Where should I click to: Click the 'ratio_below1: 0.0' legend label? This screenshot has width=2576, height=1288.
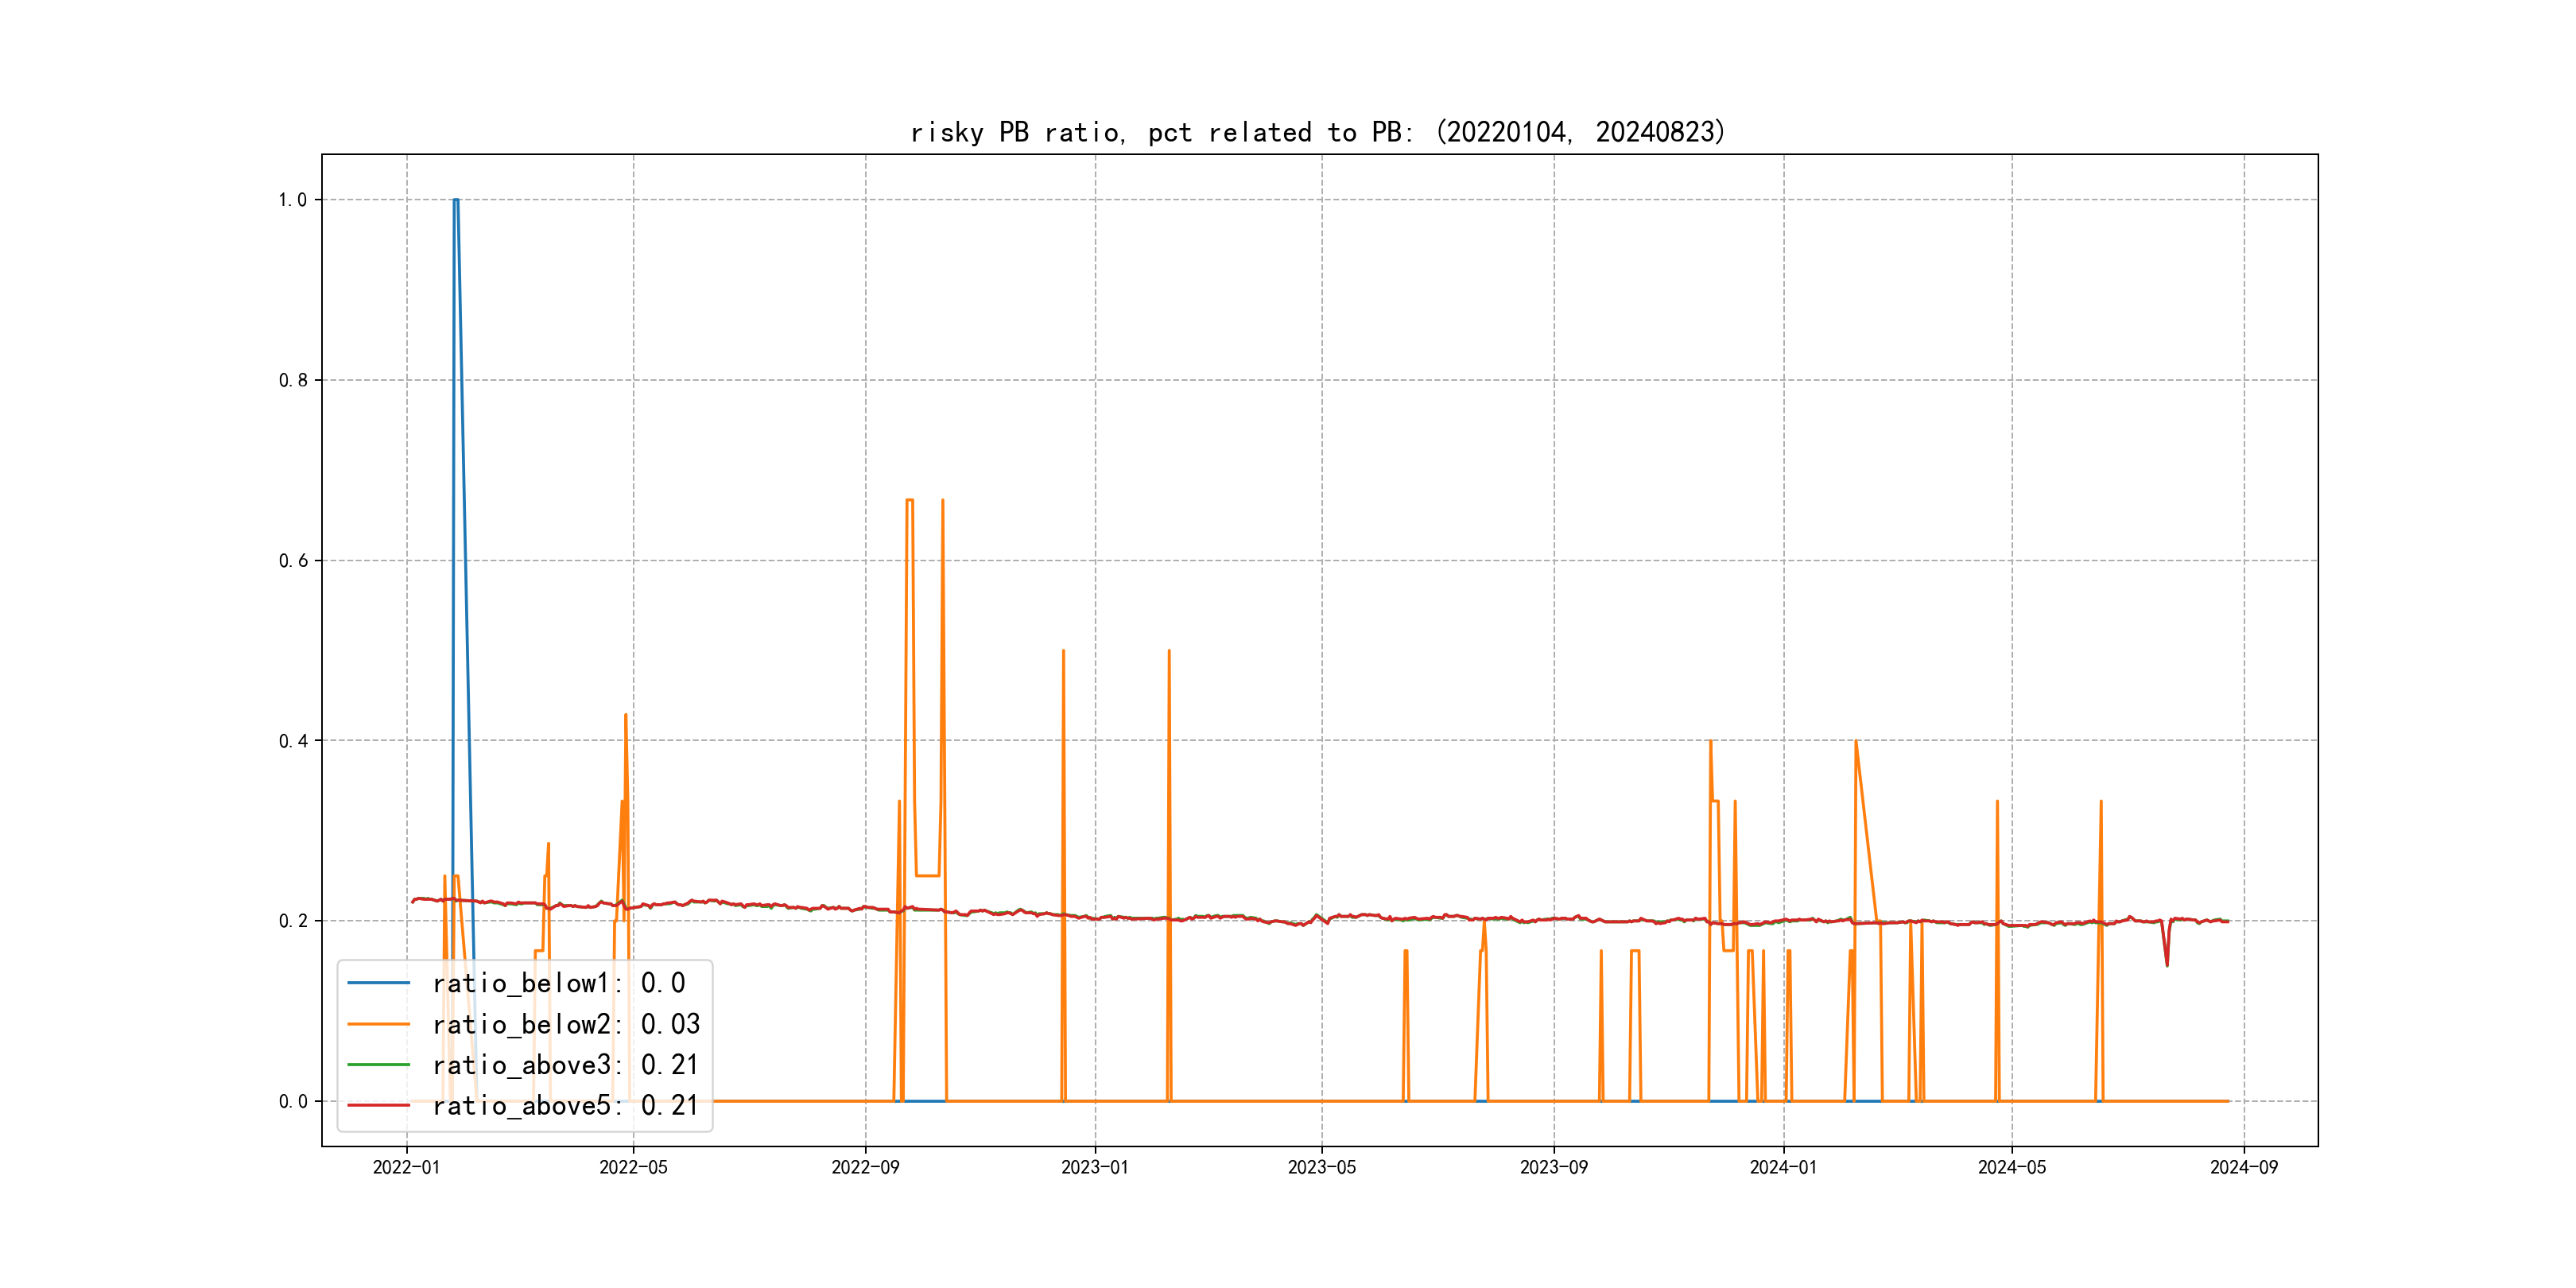tap(558, 983)
